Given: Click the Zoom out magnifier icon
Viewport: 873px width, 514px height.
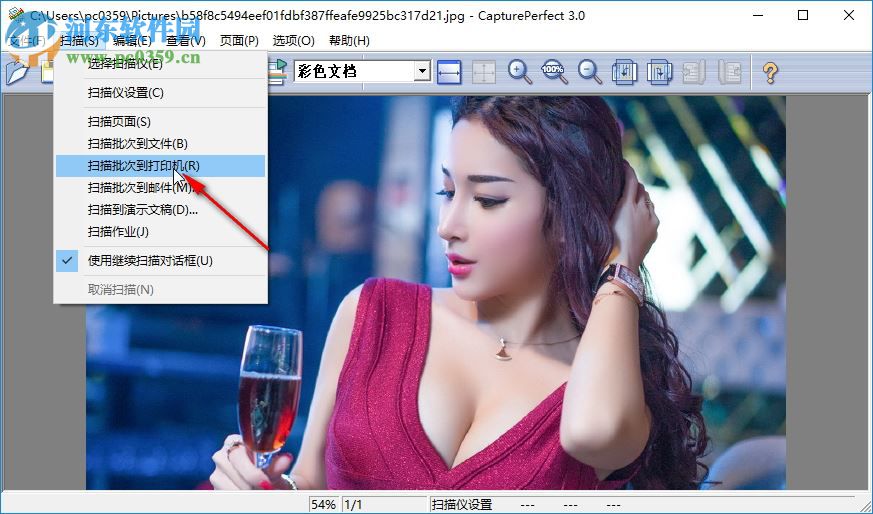Looking at the screenshot, I should click(589, 72).
